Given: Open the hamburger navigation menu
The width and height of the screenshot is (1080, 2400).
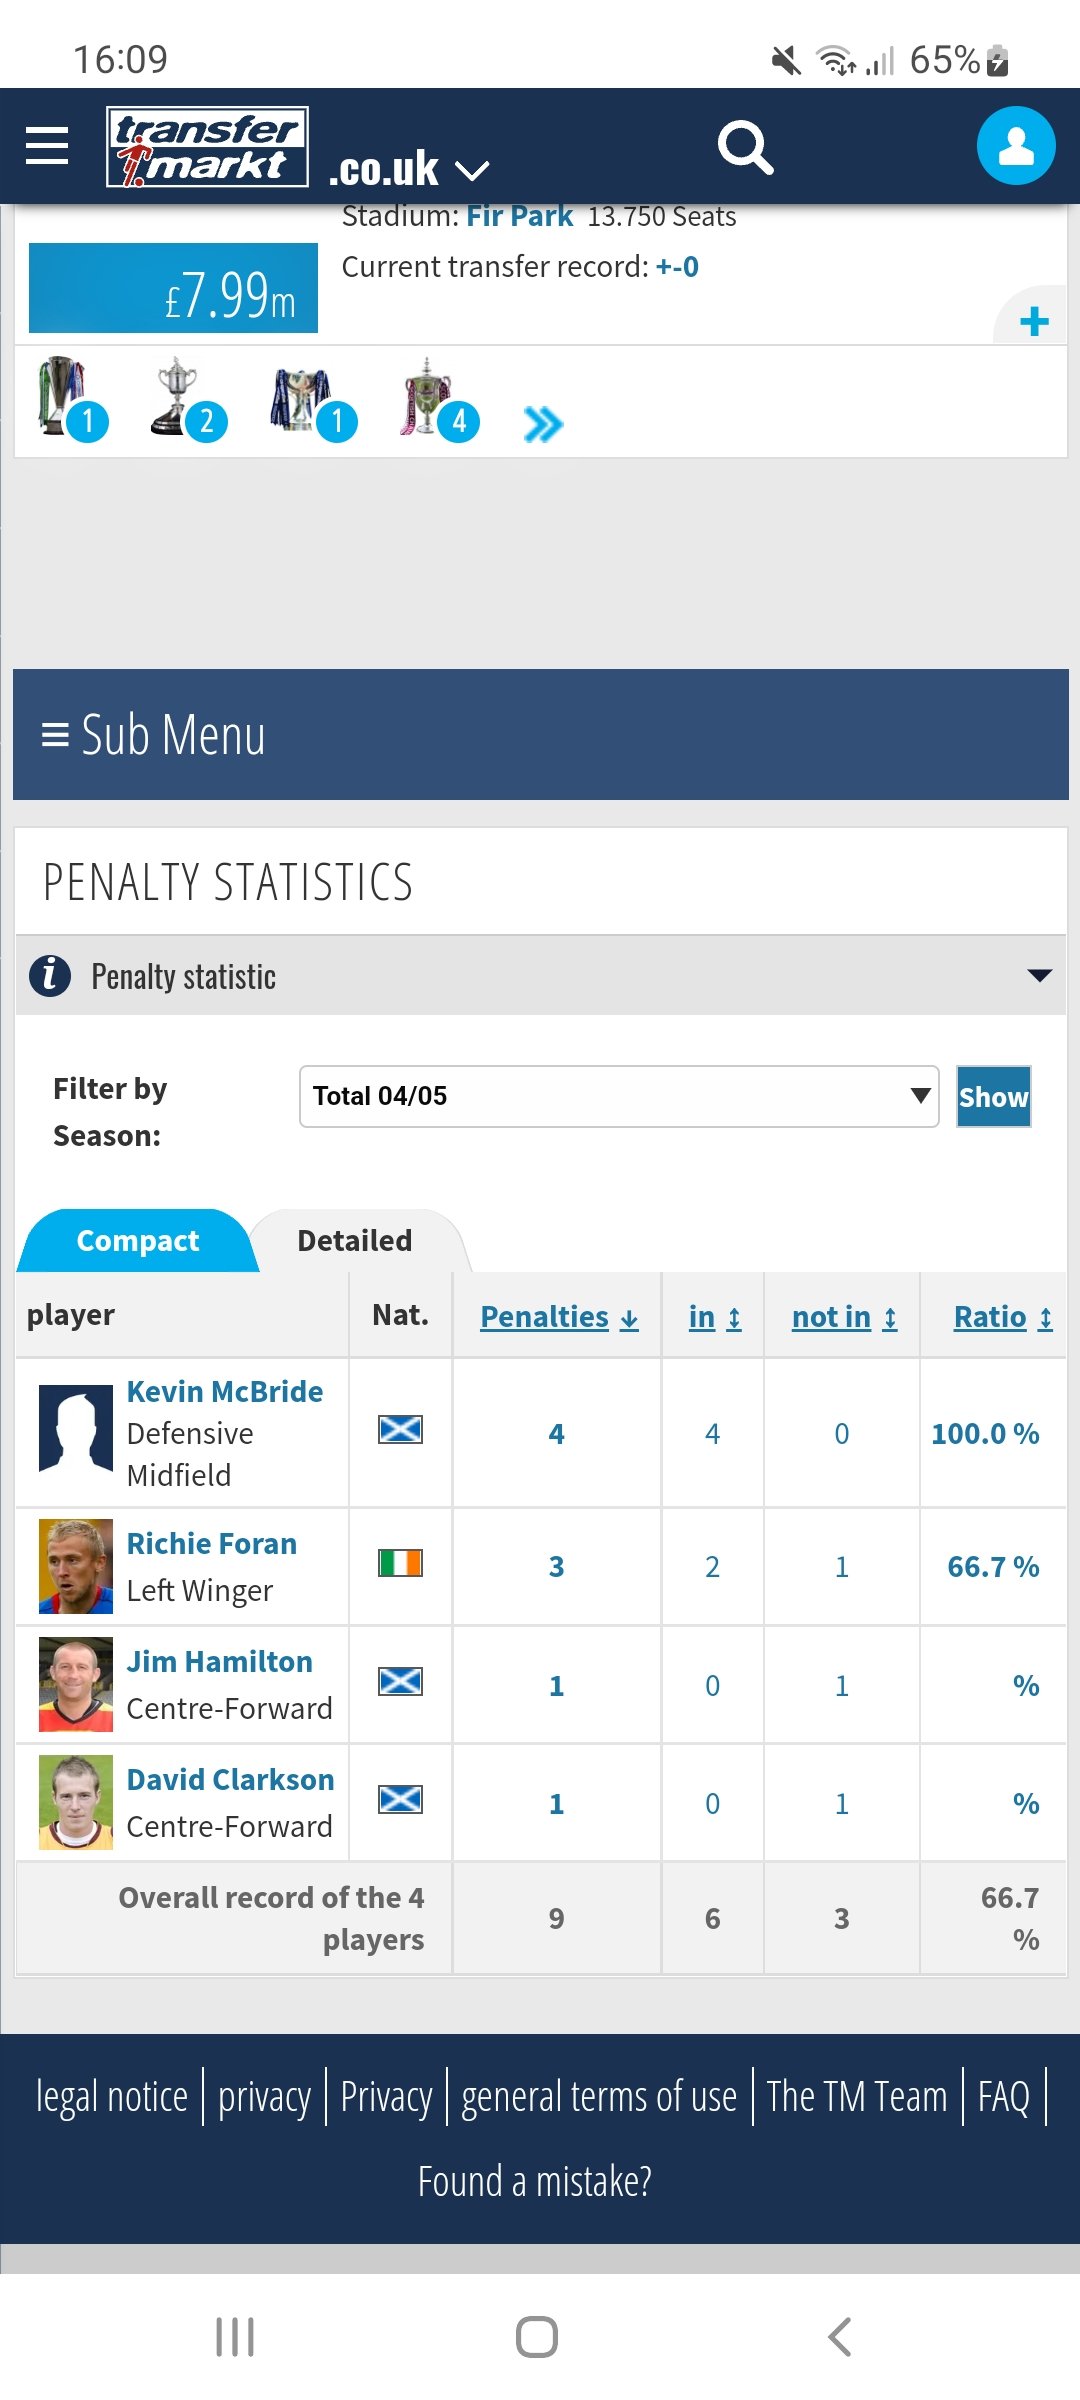Looking at the screenshot, I should click(x=47, y=146).
